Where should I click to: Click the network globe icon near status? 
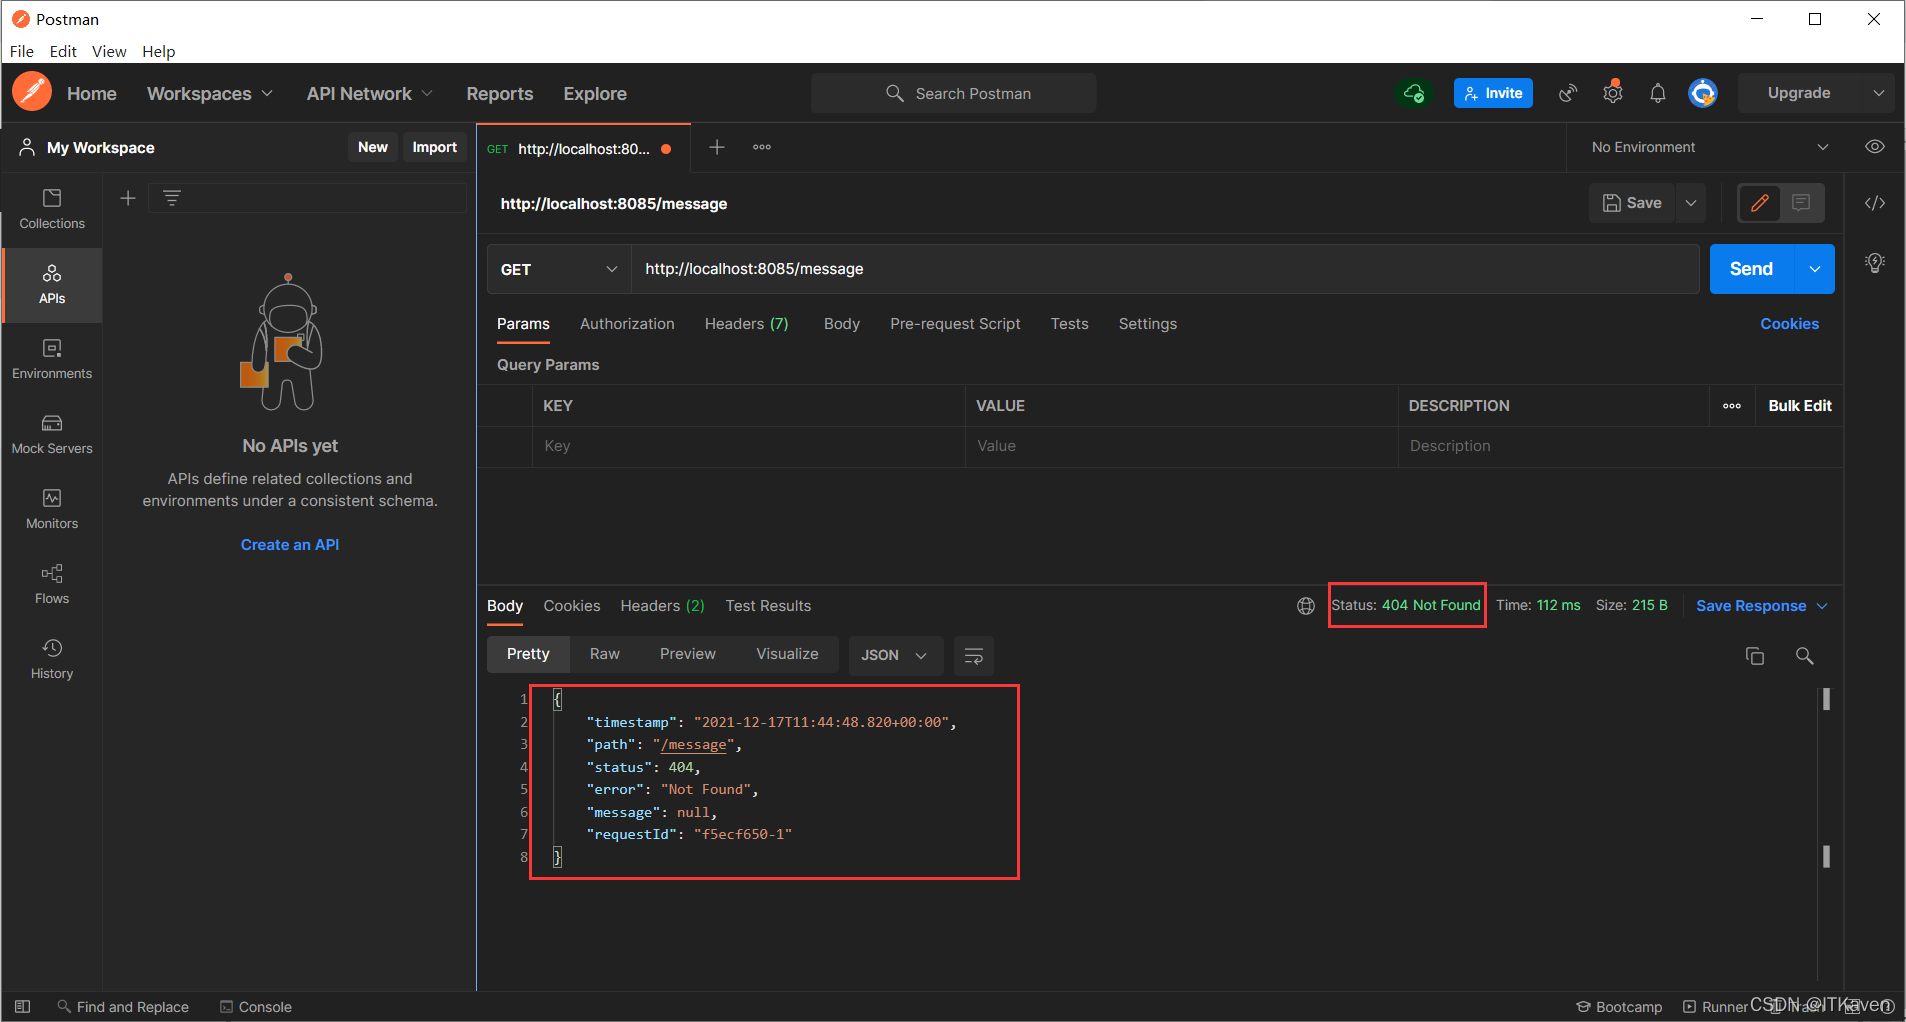pos(1306,606)
